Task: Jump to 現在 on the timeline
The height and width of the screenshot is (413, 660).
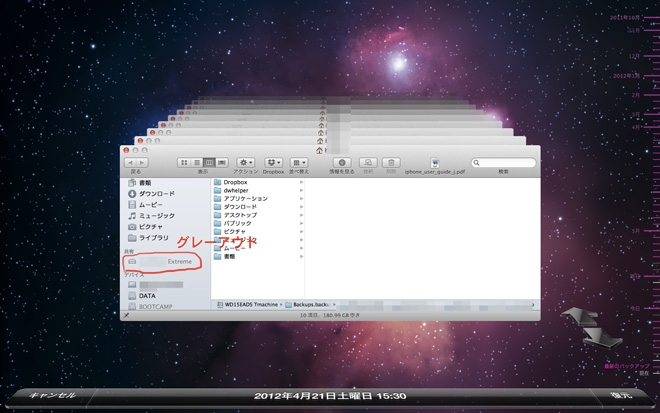Action: point(644,373)
